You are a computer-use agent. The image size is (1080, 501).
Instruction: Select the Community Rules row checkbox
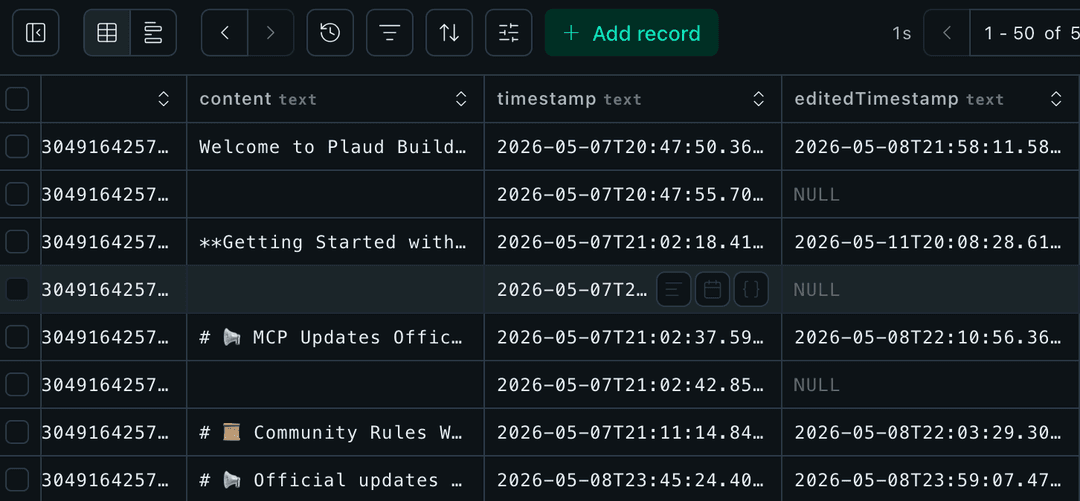tap(17, 432)
